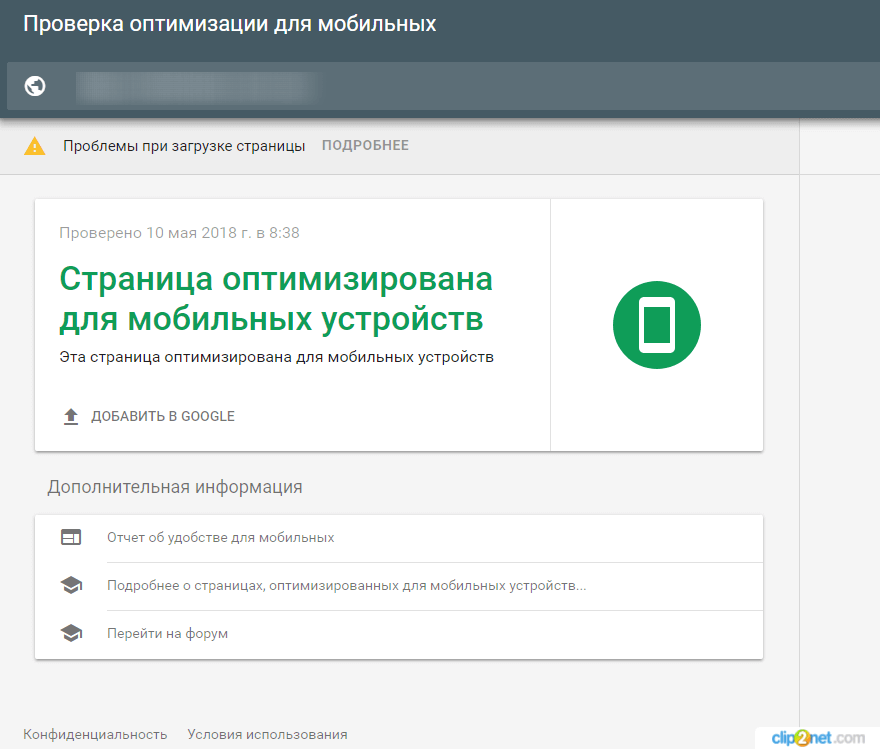This screenshot has height=749, width=880.
Task: Click the upload arrow icon
Action: click(71, 416)
